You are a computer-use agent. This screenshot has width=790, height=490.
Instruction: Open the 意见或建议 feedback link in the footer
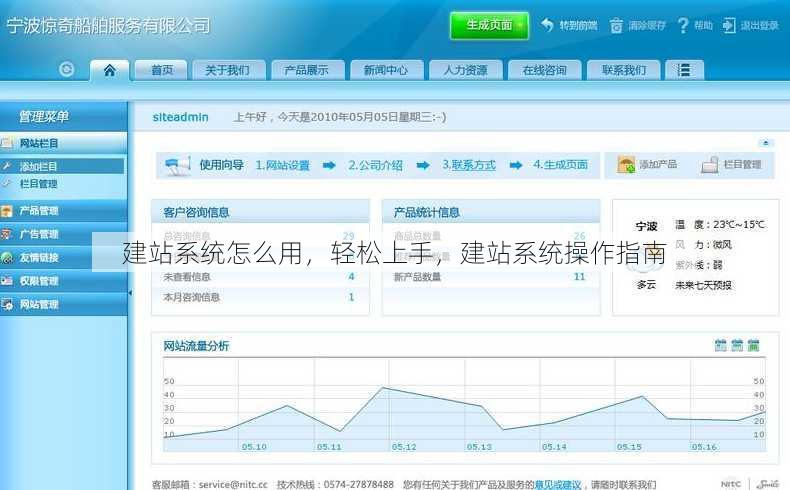click(x=558, y=484)
